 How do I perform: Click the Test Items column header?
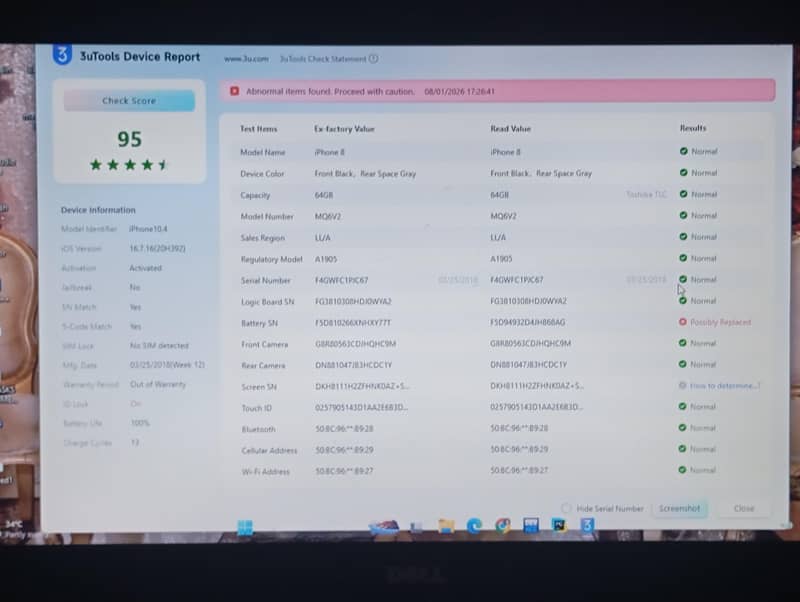(259, 129)
